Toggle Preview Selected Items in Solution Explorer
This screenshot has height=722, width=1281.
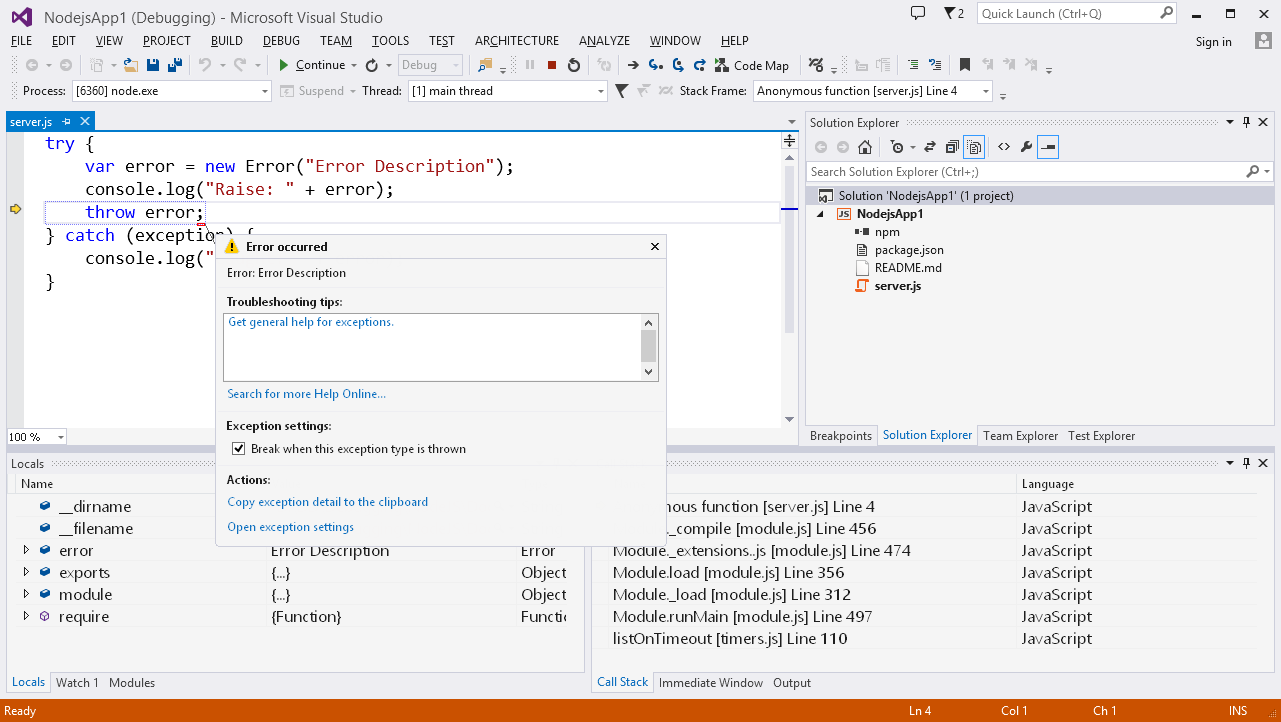[x=1047, y=147]
